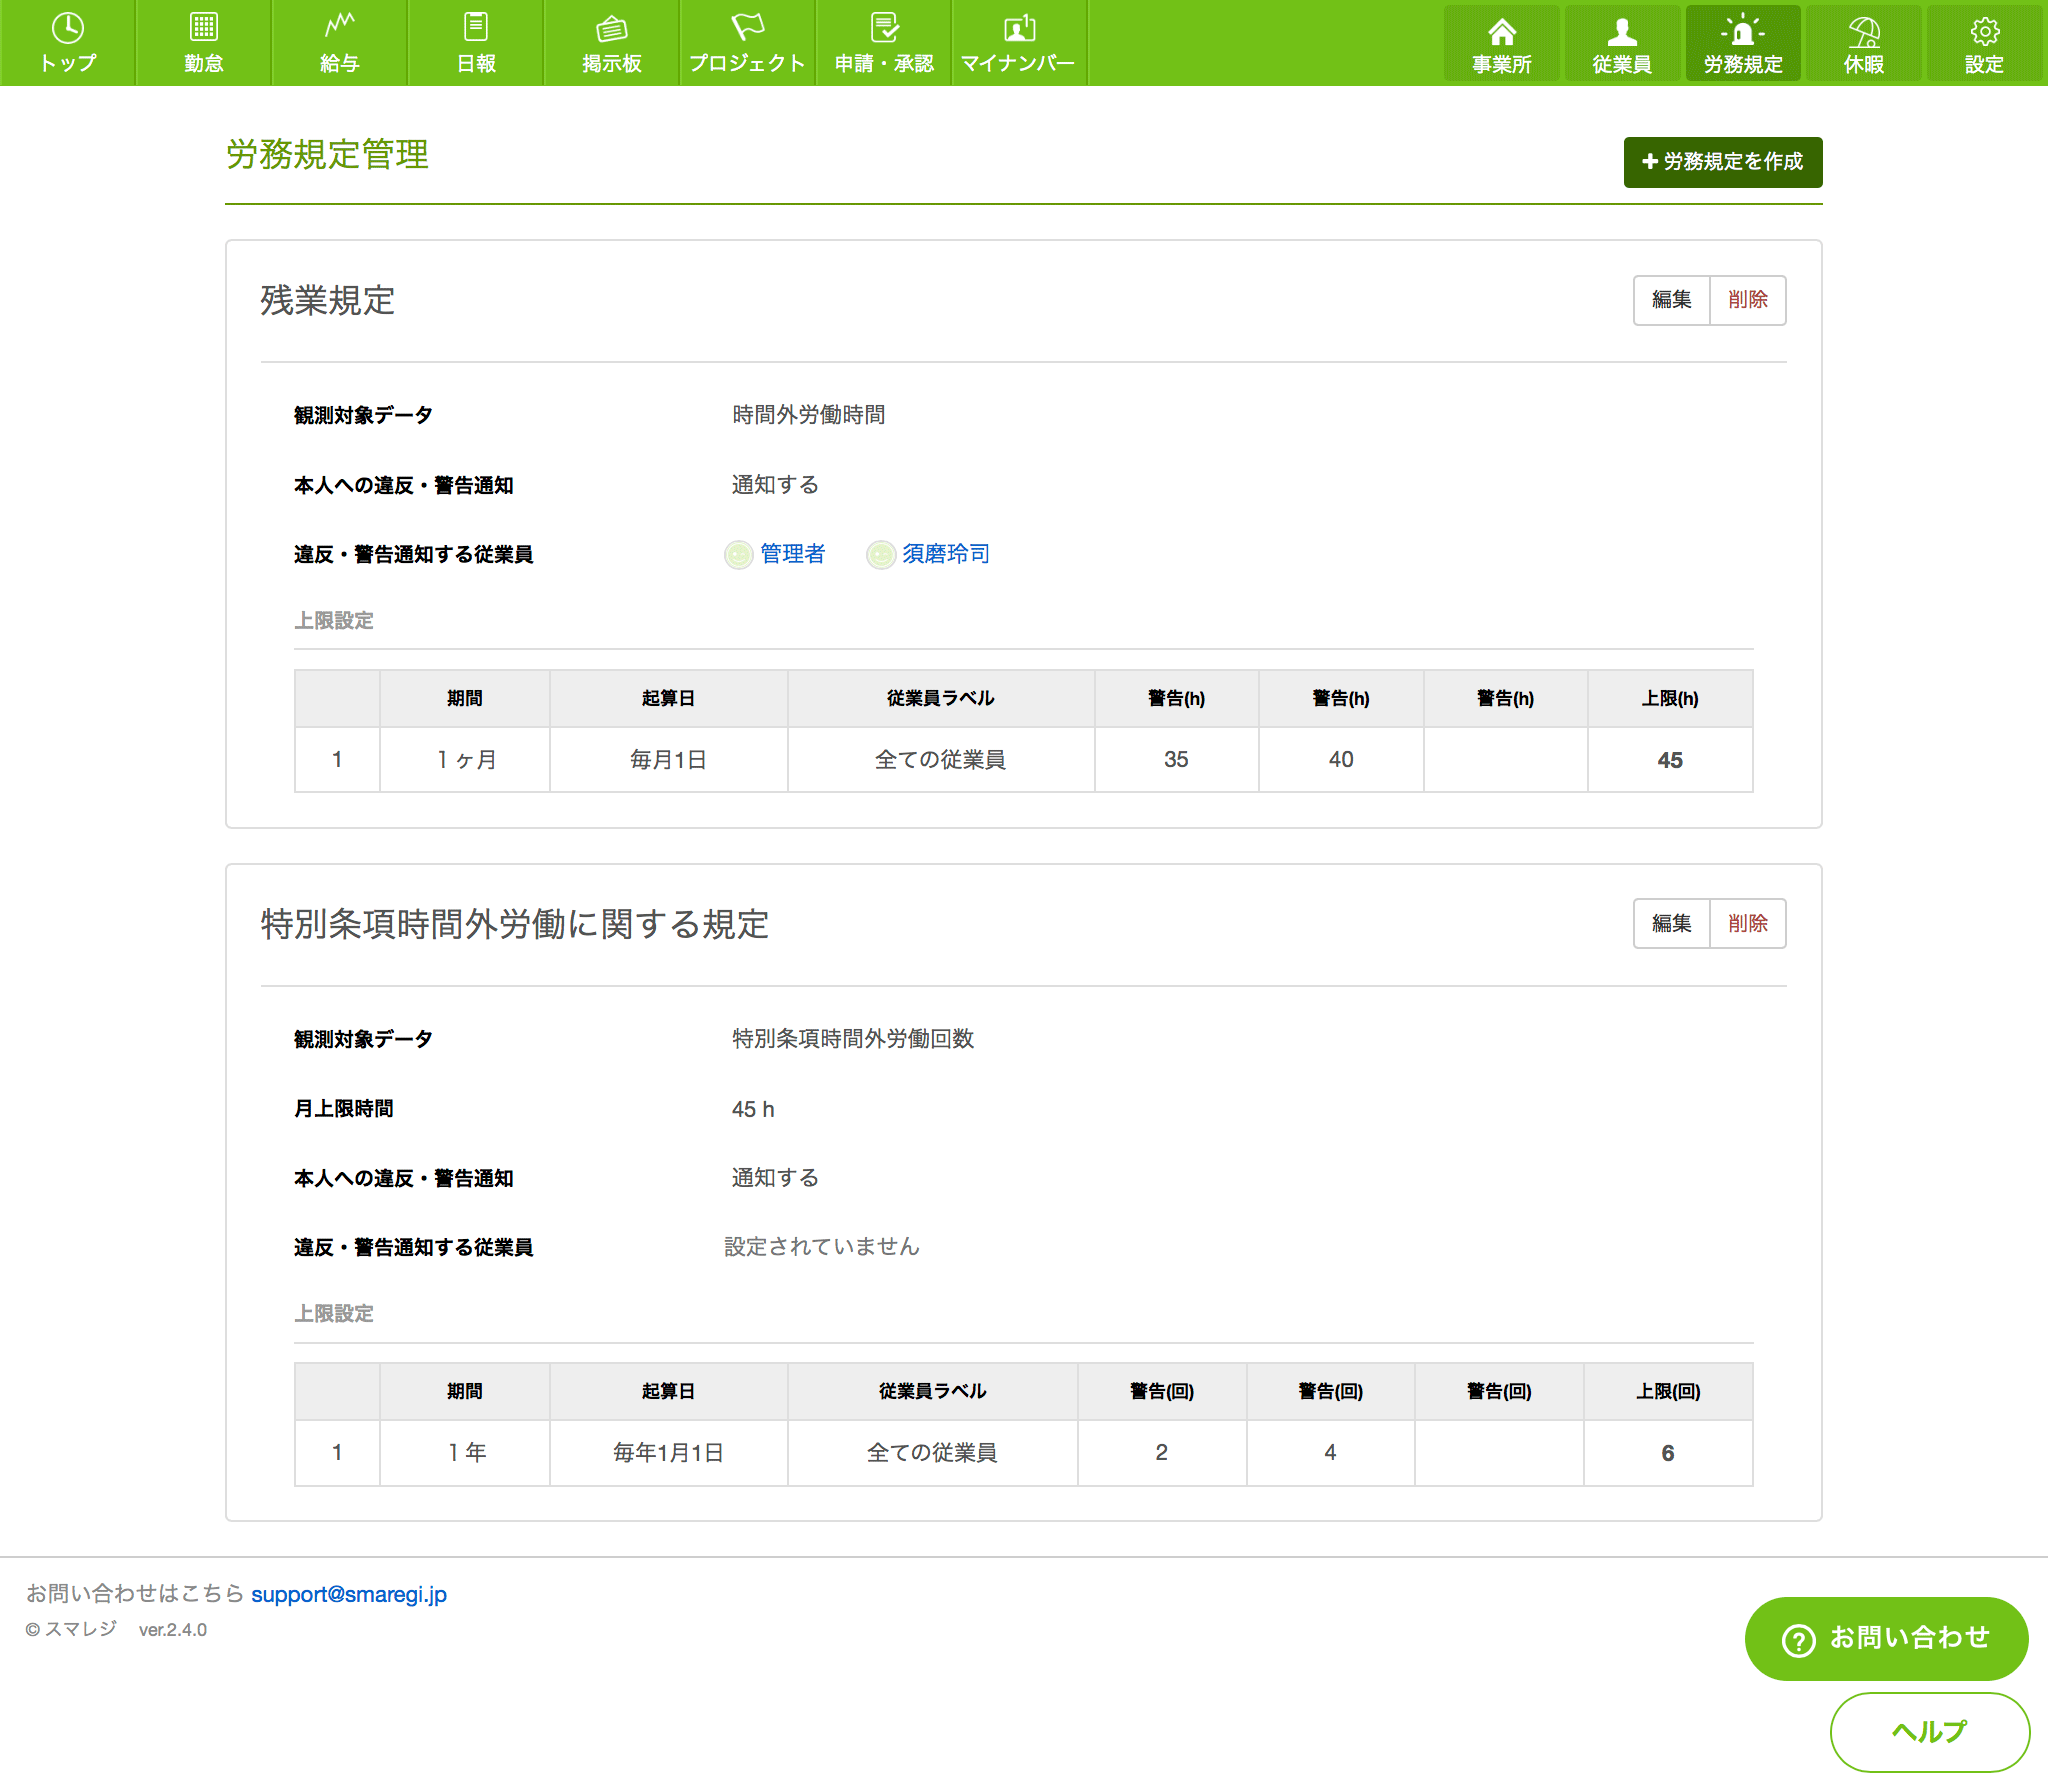Open the 給与 graph icon

[x=340, y=25]
